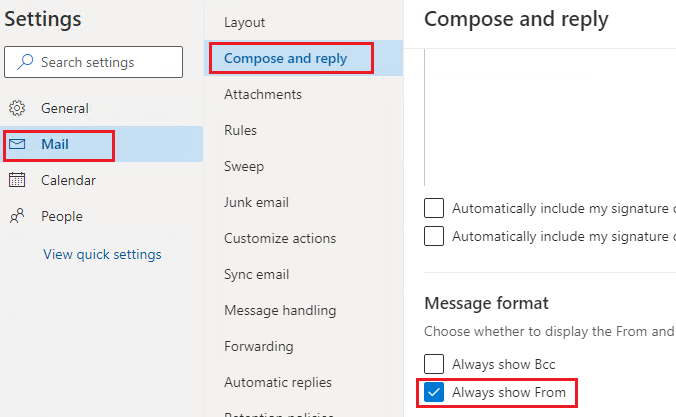Open Sweep settings
The width and height of the screenshot is (676, 417).
[x=244, y=166]
